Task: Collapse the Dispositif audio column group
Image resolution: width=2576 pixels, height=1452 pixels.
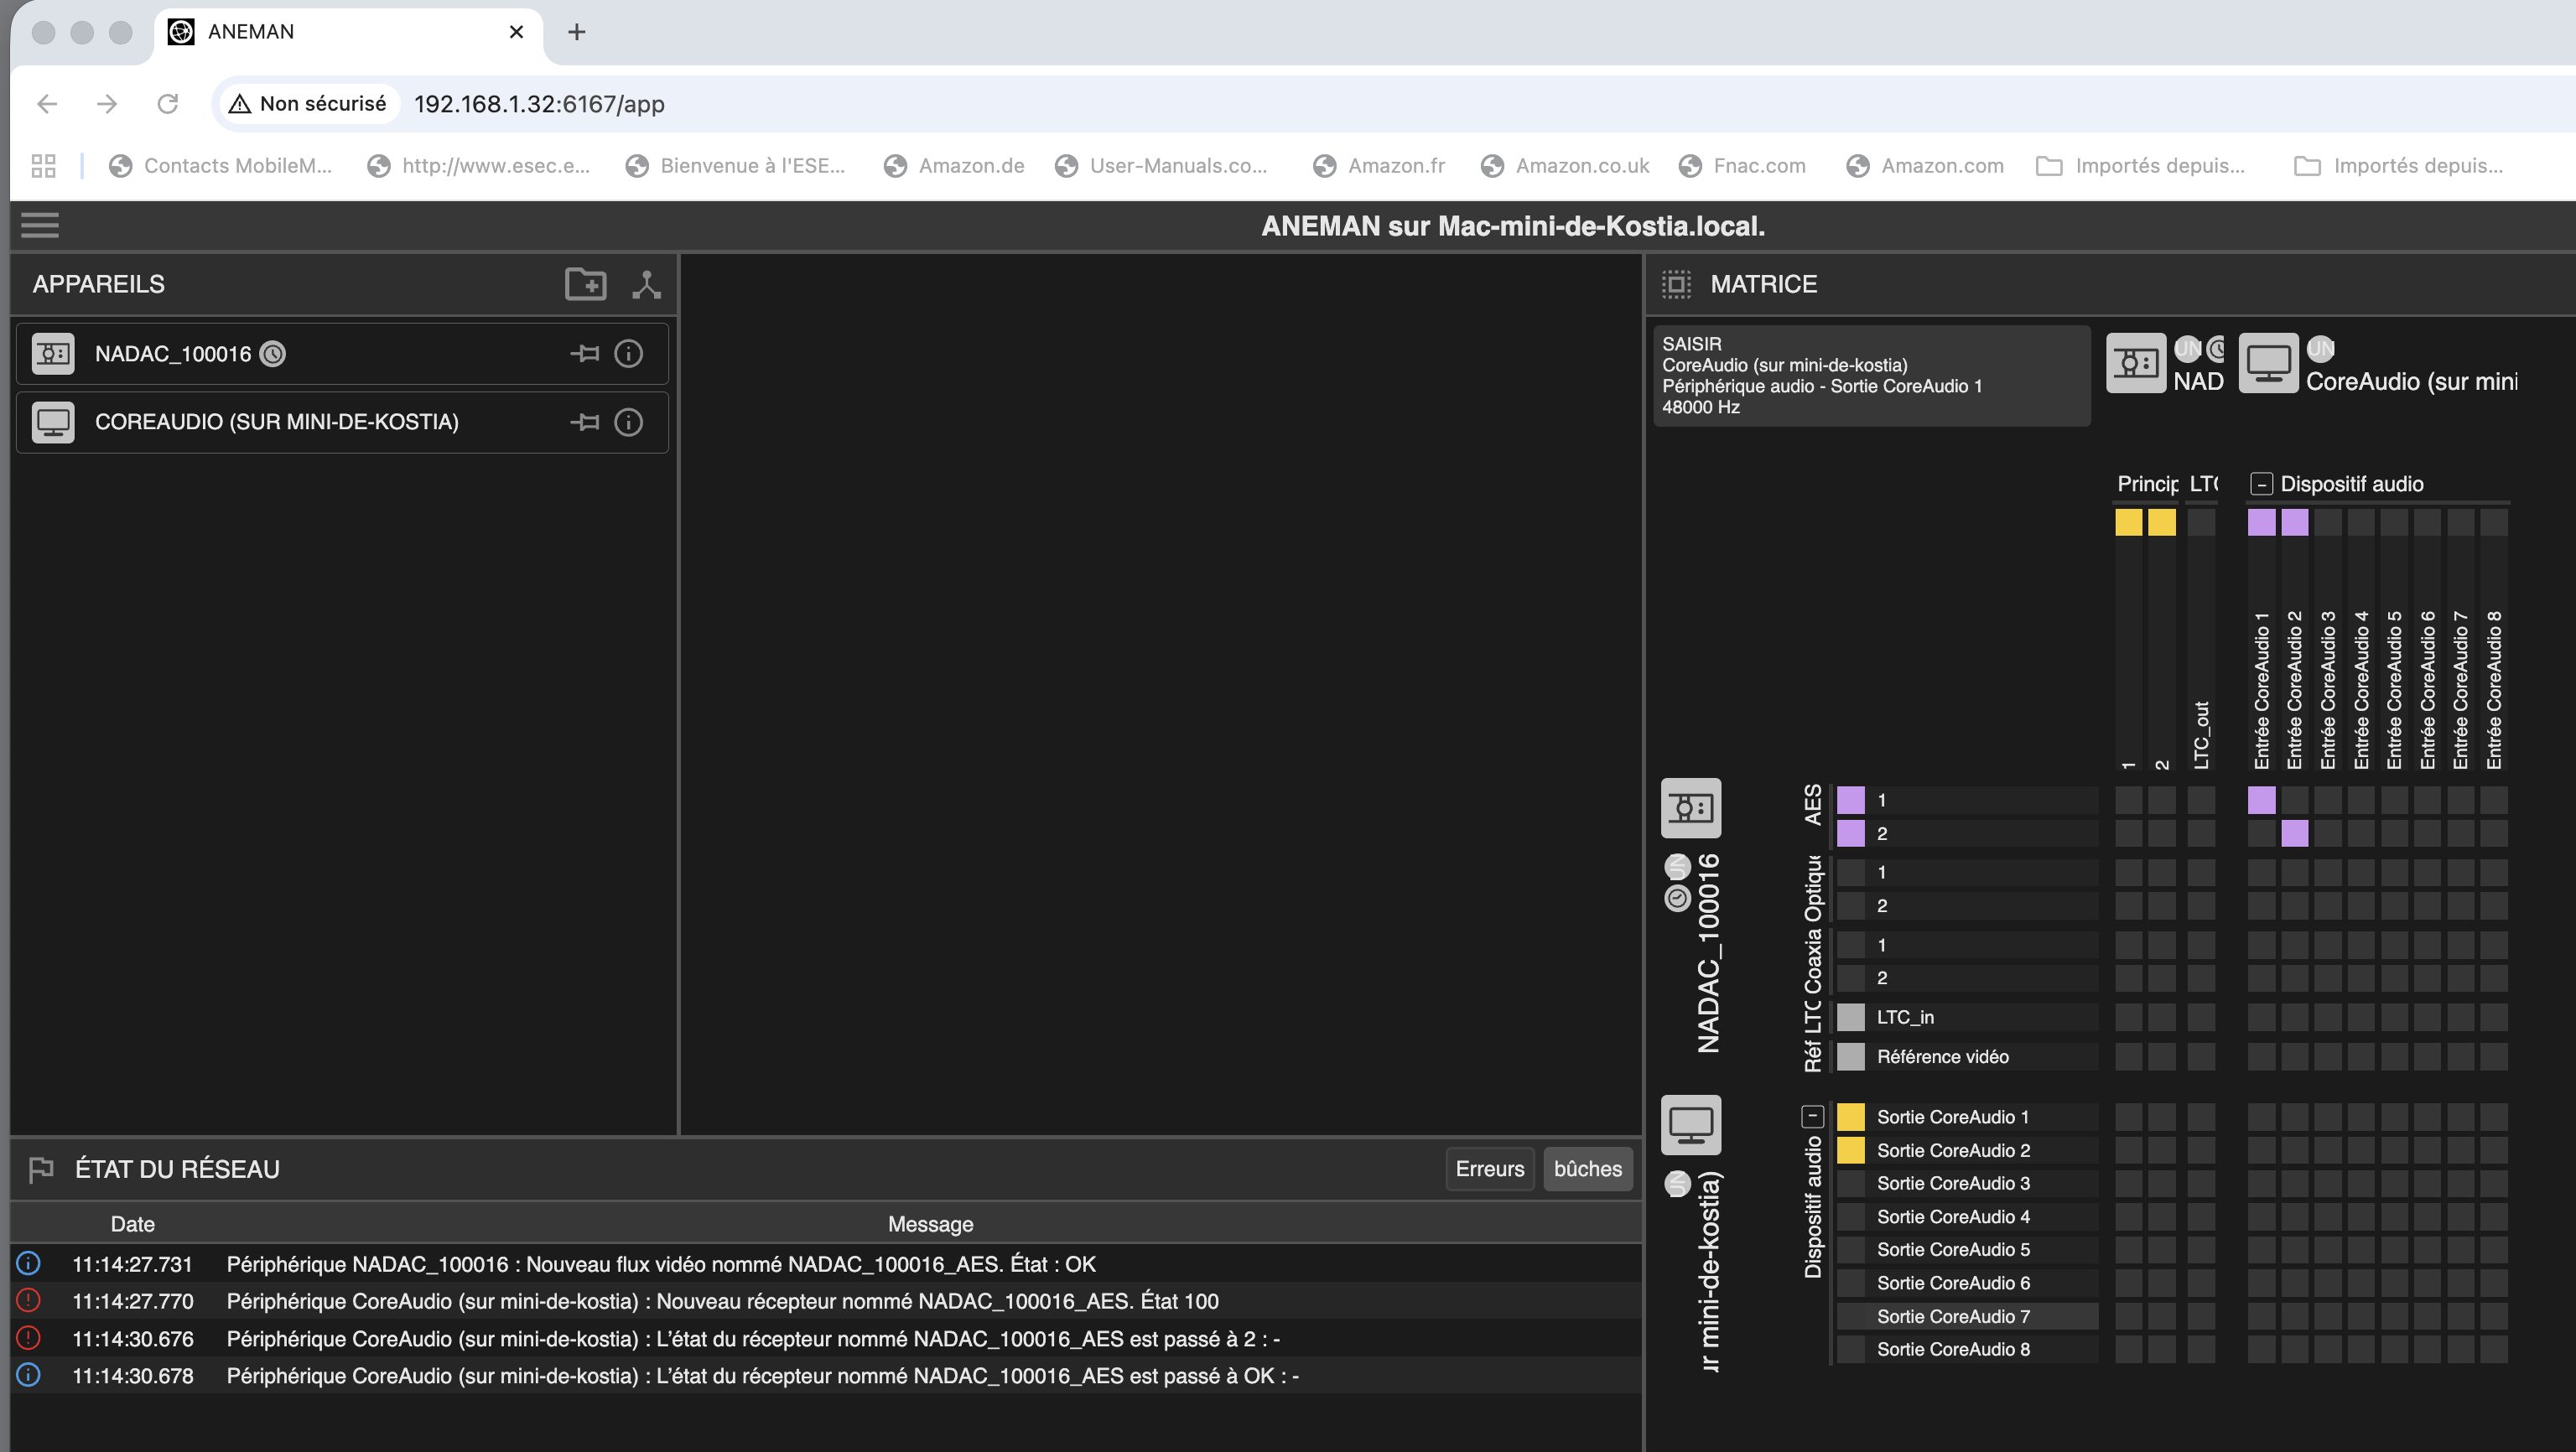Action: click(x=2261, y=484)
